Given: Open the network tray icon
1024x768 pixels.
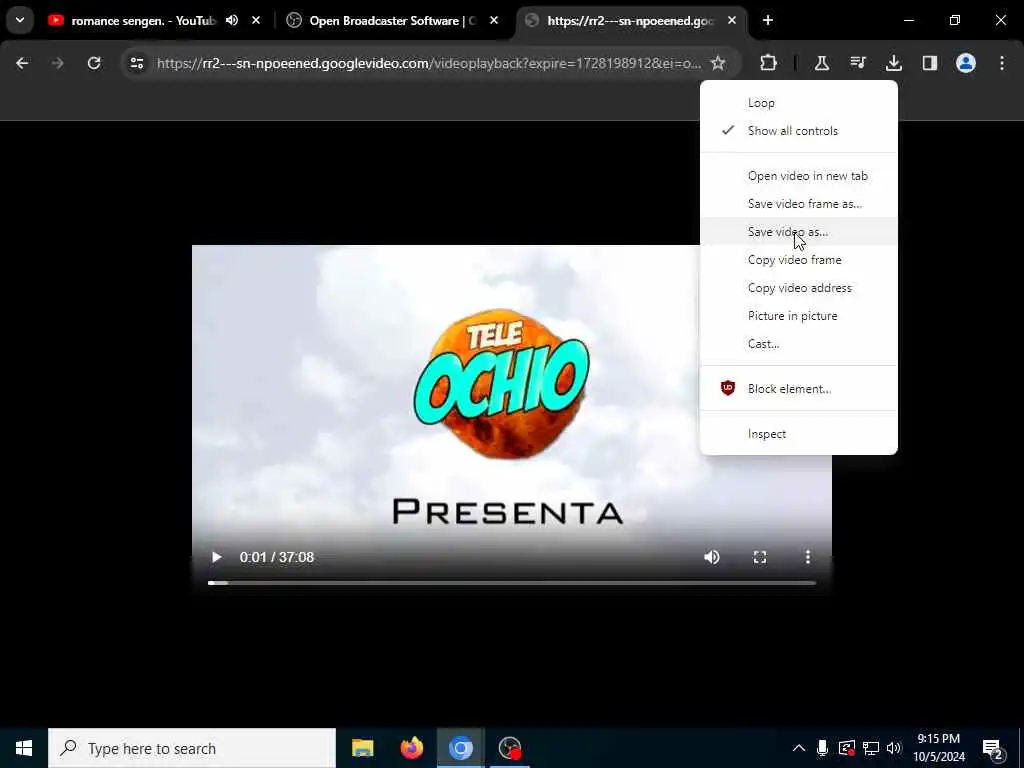Looking at the screenshot, I should click(871, 748).
